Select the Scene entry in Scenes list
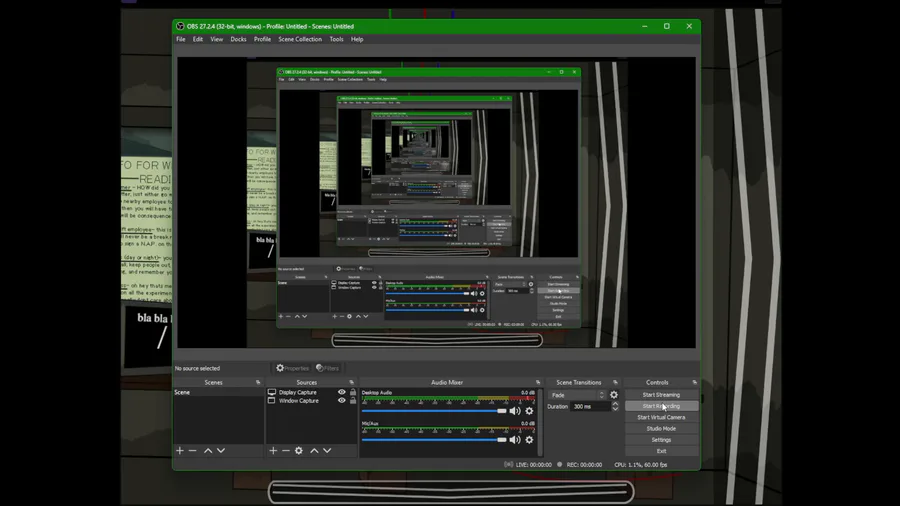Image resolution: width=900 pixels, height=506 pixels. (218, 392)
